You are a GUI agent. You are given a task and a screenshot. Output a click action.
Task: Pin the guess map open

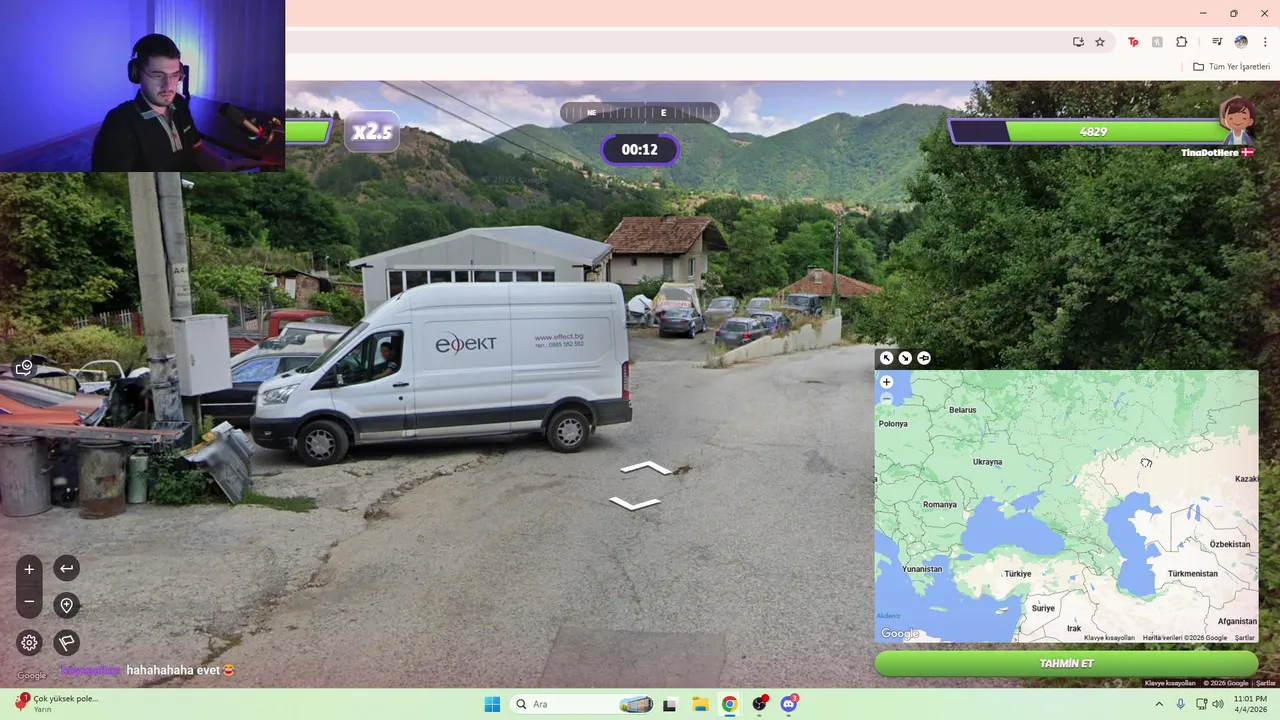924,358
